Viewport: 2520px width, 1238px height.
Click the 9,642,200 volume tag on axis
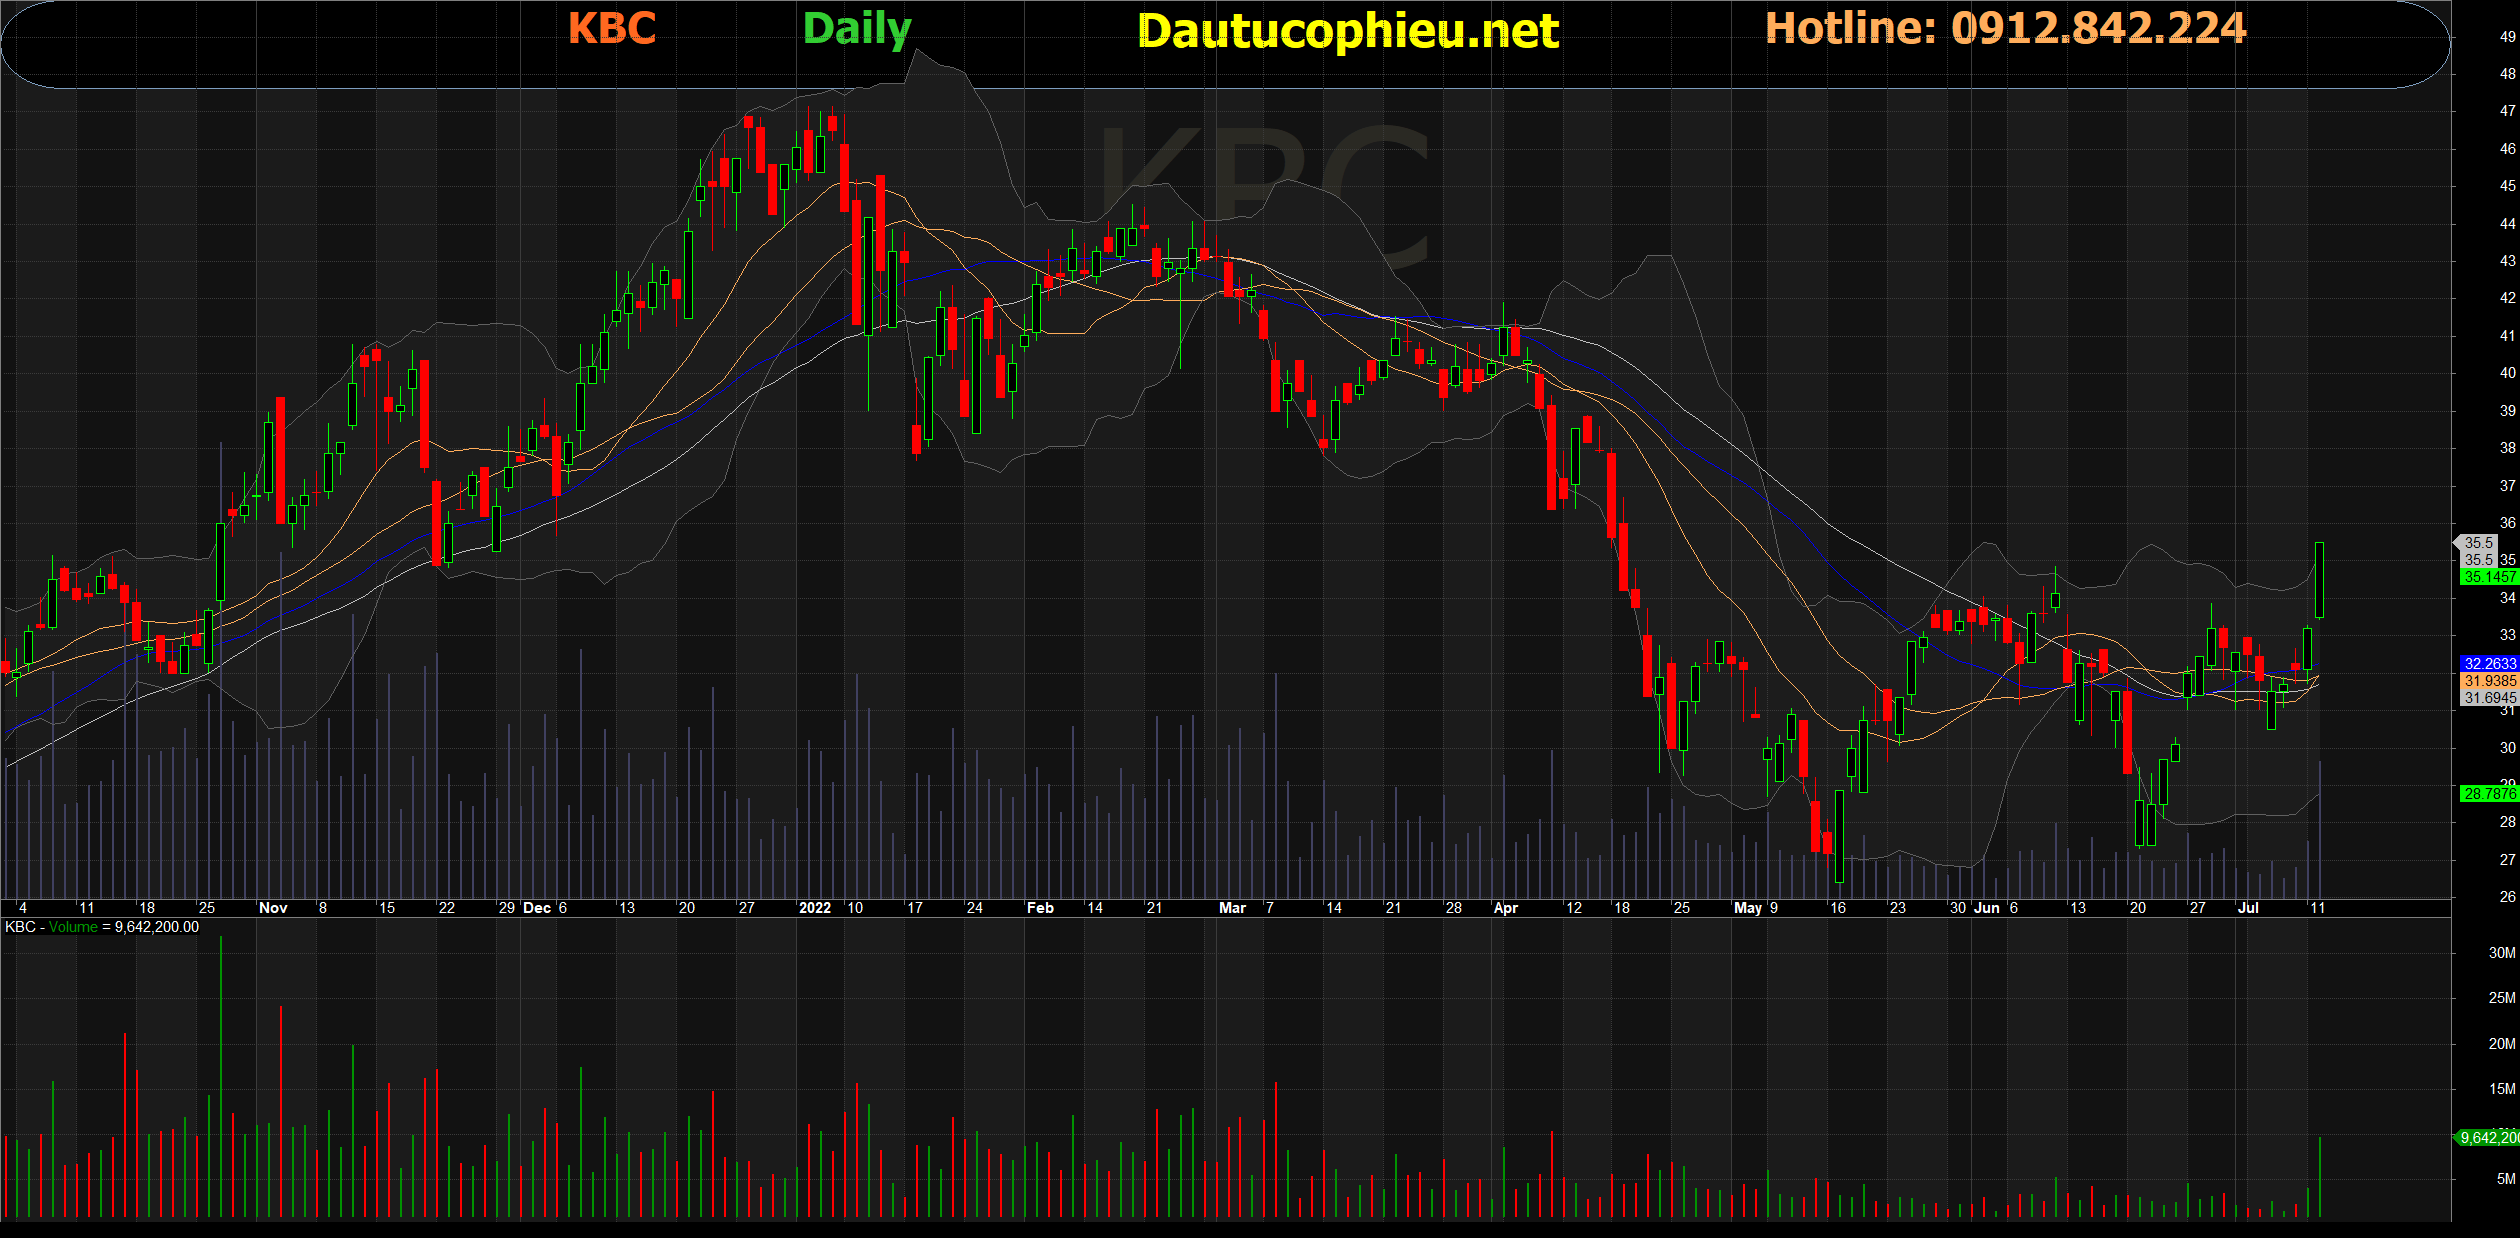point(2489,1138)
